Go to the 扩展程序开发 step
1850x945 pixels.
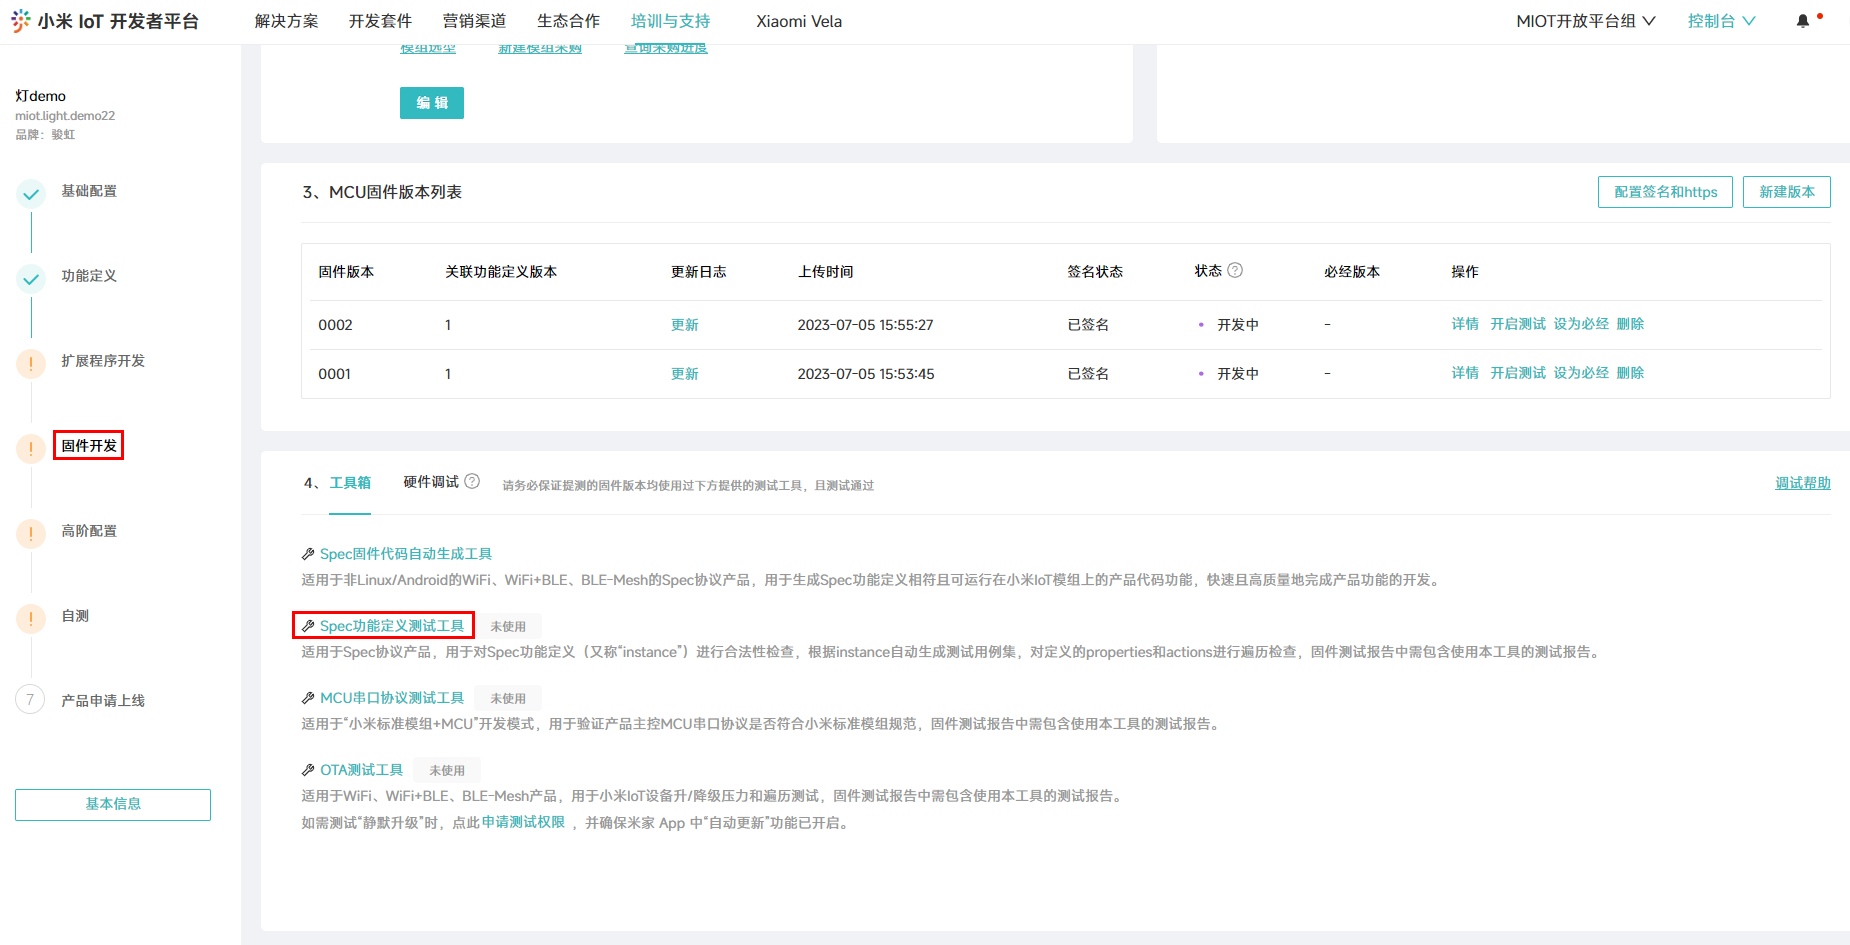pyautogui.click(x=103, y=361)
